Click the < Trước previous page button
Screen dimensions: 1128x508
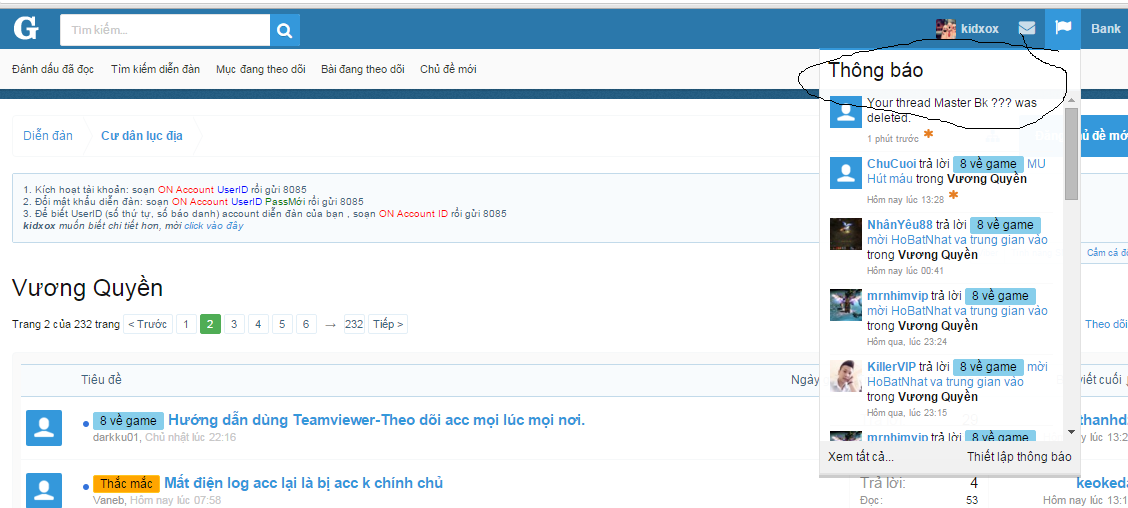click(x=147, y=324)
